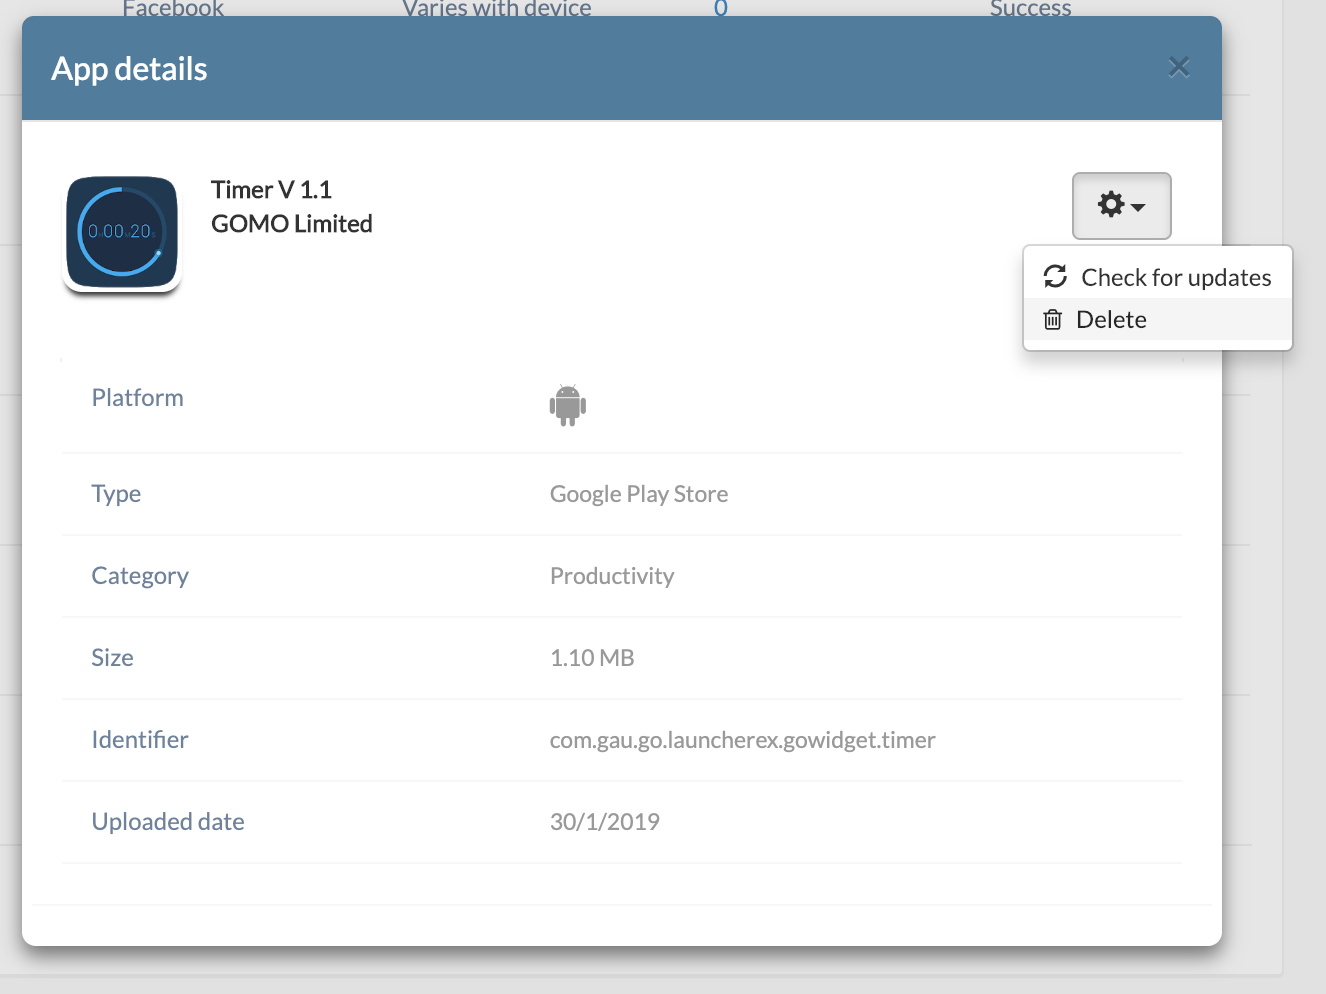Click the Google Play Store type value
The width and height of the screenshot is (1326, 994).
639,494
